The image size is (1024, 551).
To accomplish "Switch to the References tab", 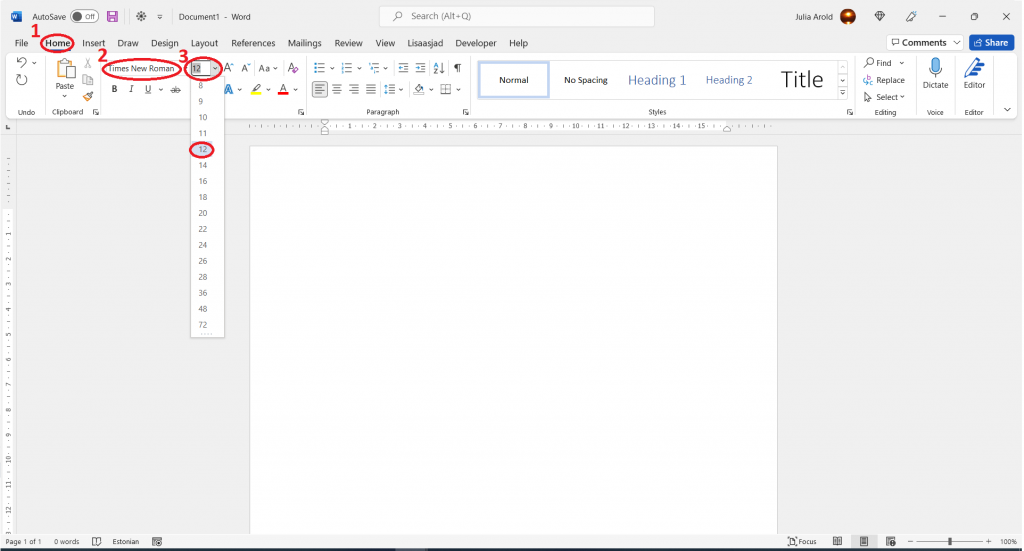I will pyautogui.click(x=253, y=43).
